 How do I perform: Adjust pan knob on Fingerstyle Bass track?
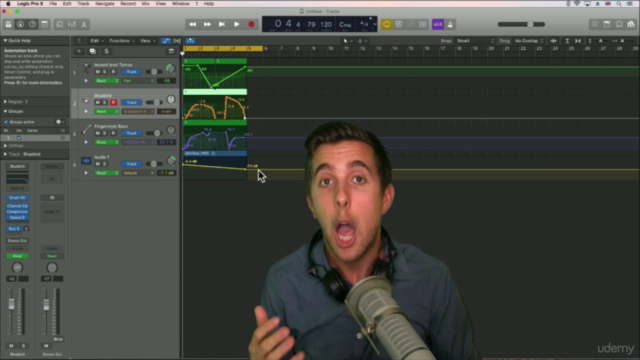point(171,130)
